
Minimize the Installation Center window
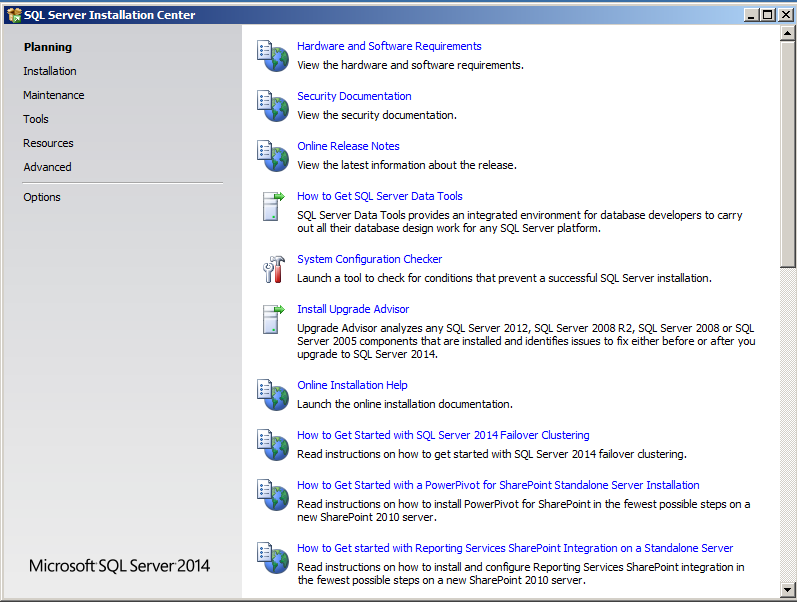click(751, 15)
